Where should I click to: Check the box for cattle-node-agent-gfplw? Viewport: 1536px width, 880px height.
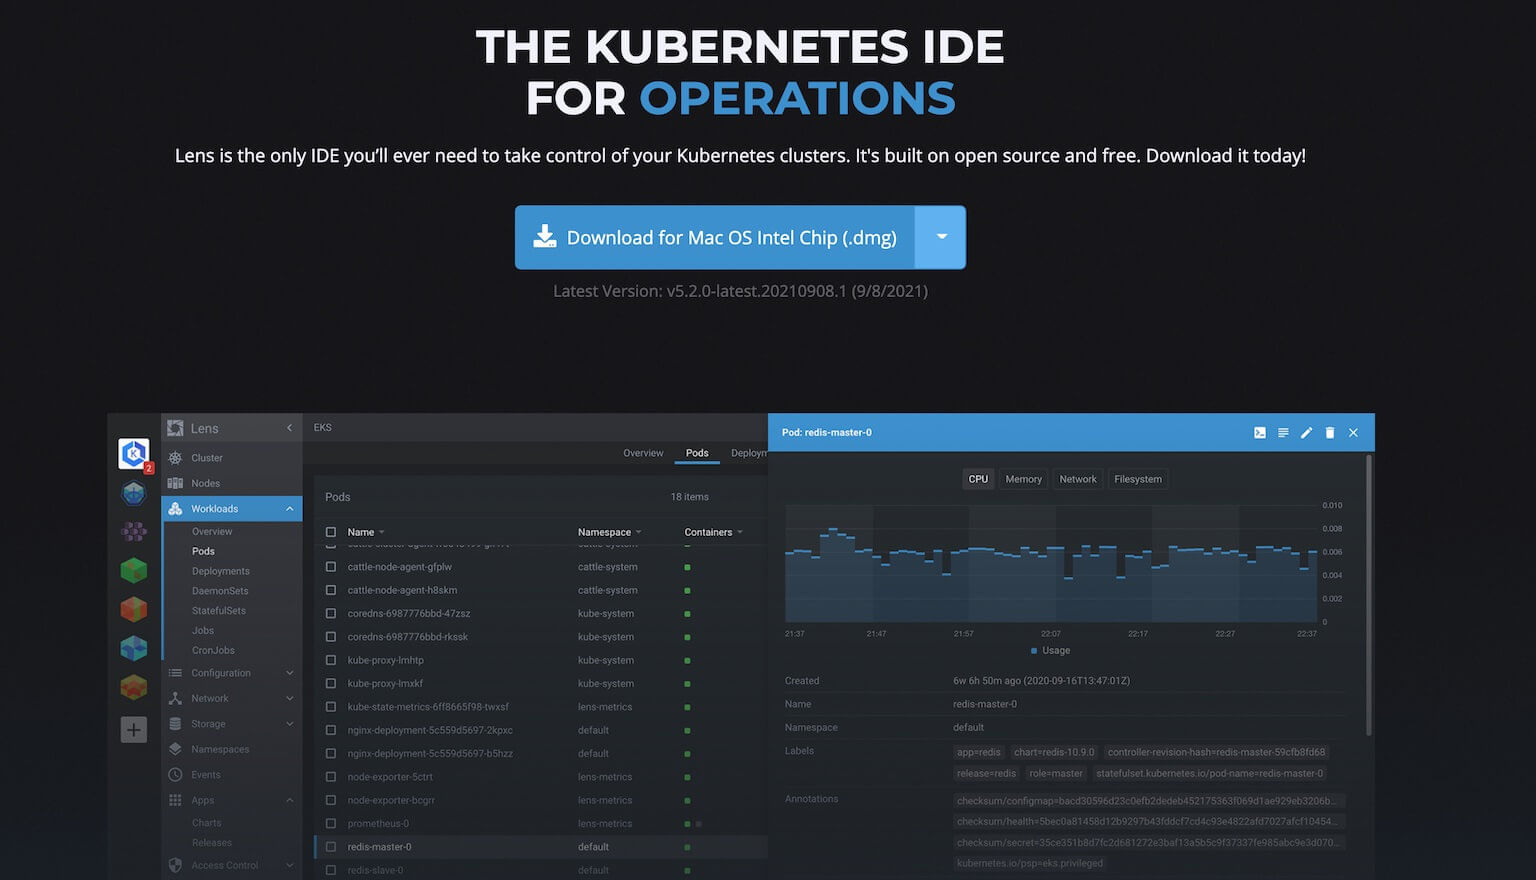point(331,567)
